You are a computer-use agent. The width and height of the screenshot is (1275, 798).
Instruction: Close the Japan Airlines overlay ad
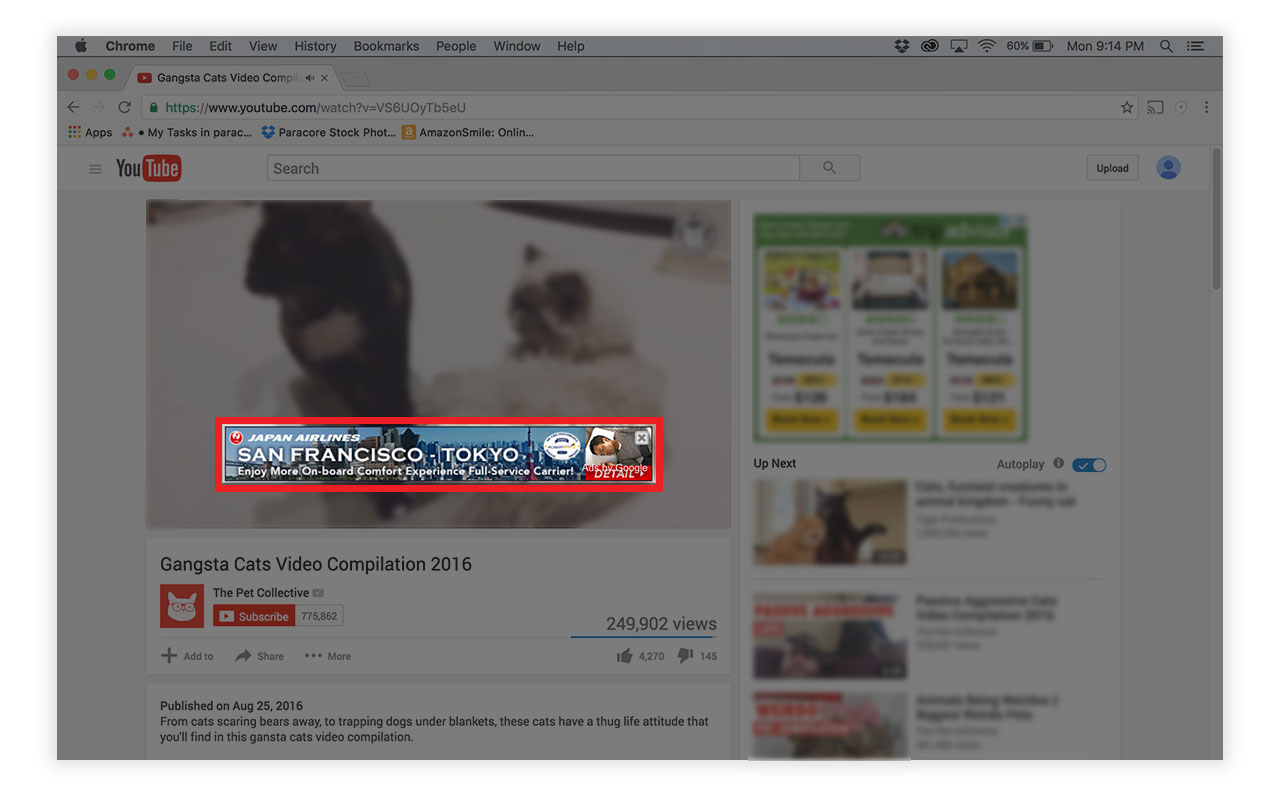point(642,438)
